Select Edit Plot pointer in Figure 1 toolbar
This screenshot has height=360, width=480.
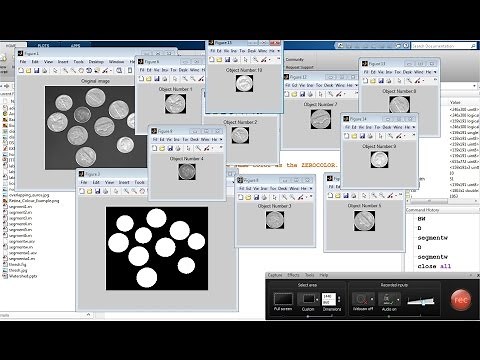pyautogui.click(x=55, y=70)
